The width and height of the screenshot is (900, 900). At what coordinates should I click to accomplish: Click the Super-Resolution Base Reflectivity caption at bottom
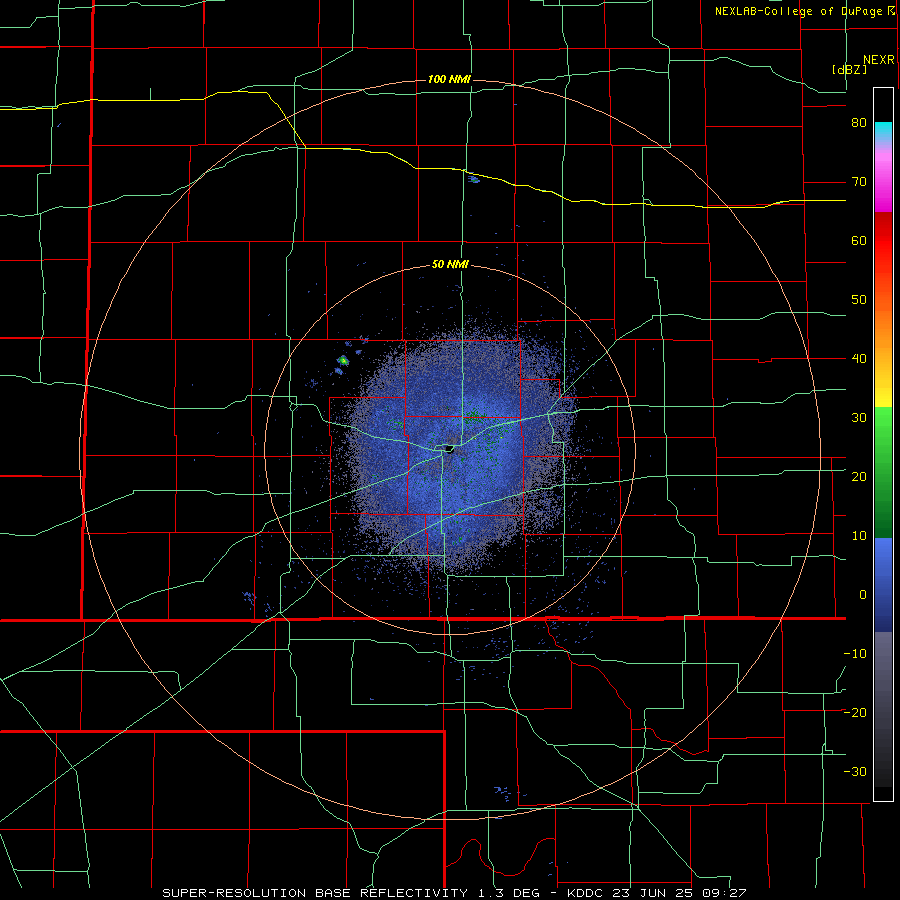(x=455, y=893)
